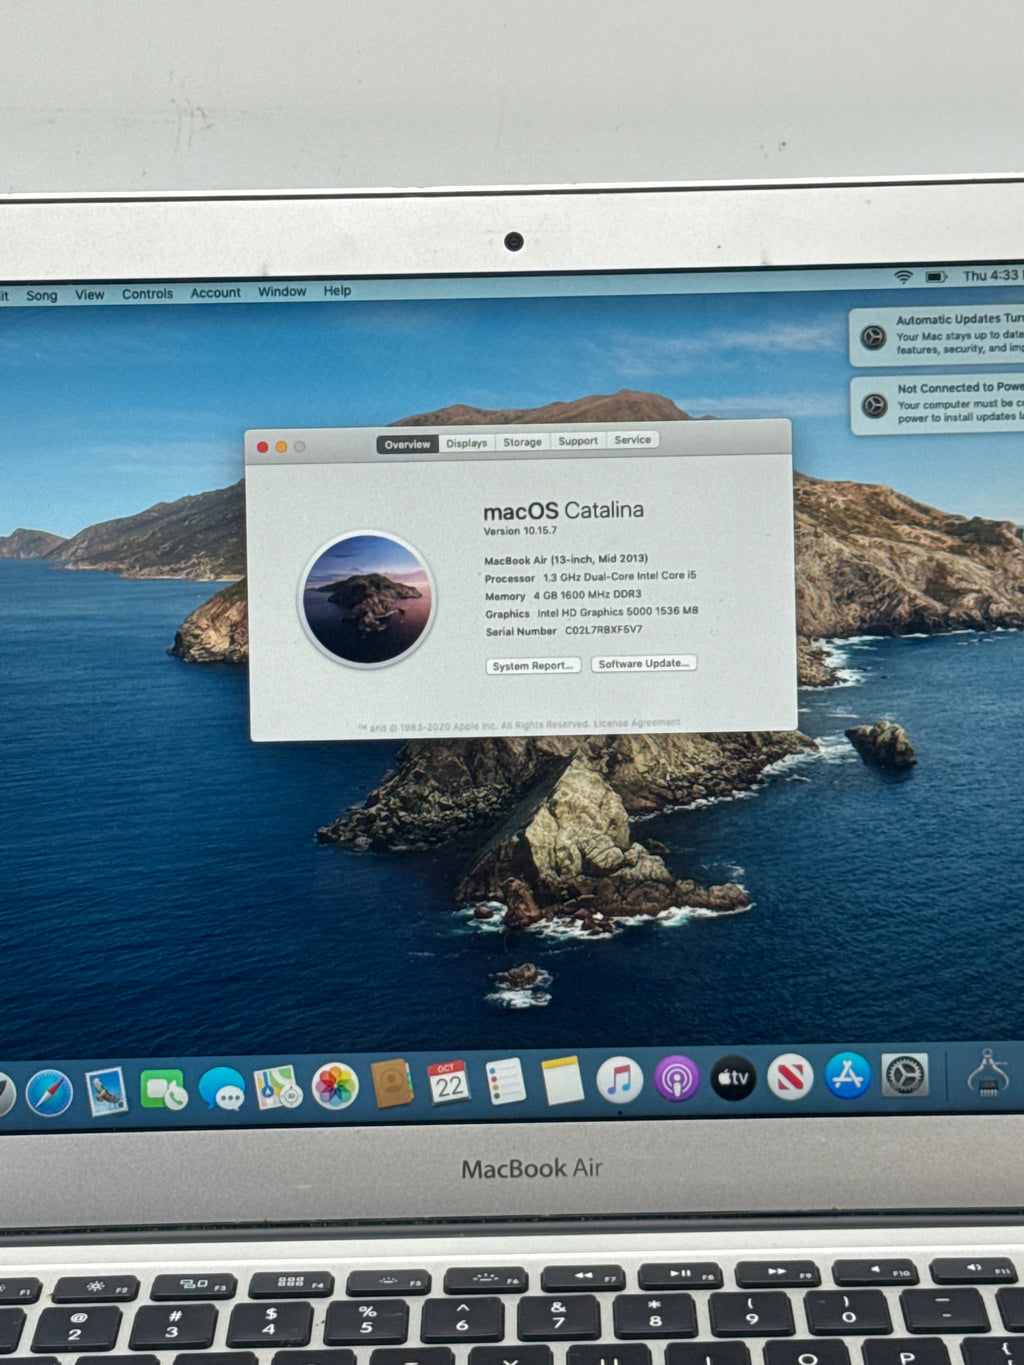1024x1365 pixels.
Task: Open System Preferences gear in Dock
Action: tap(905, 1075)
